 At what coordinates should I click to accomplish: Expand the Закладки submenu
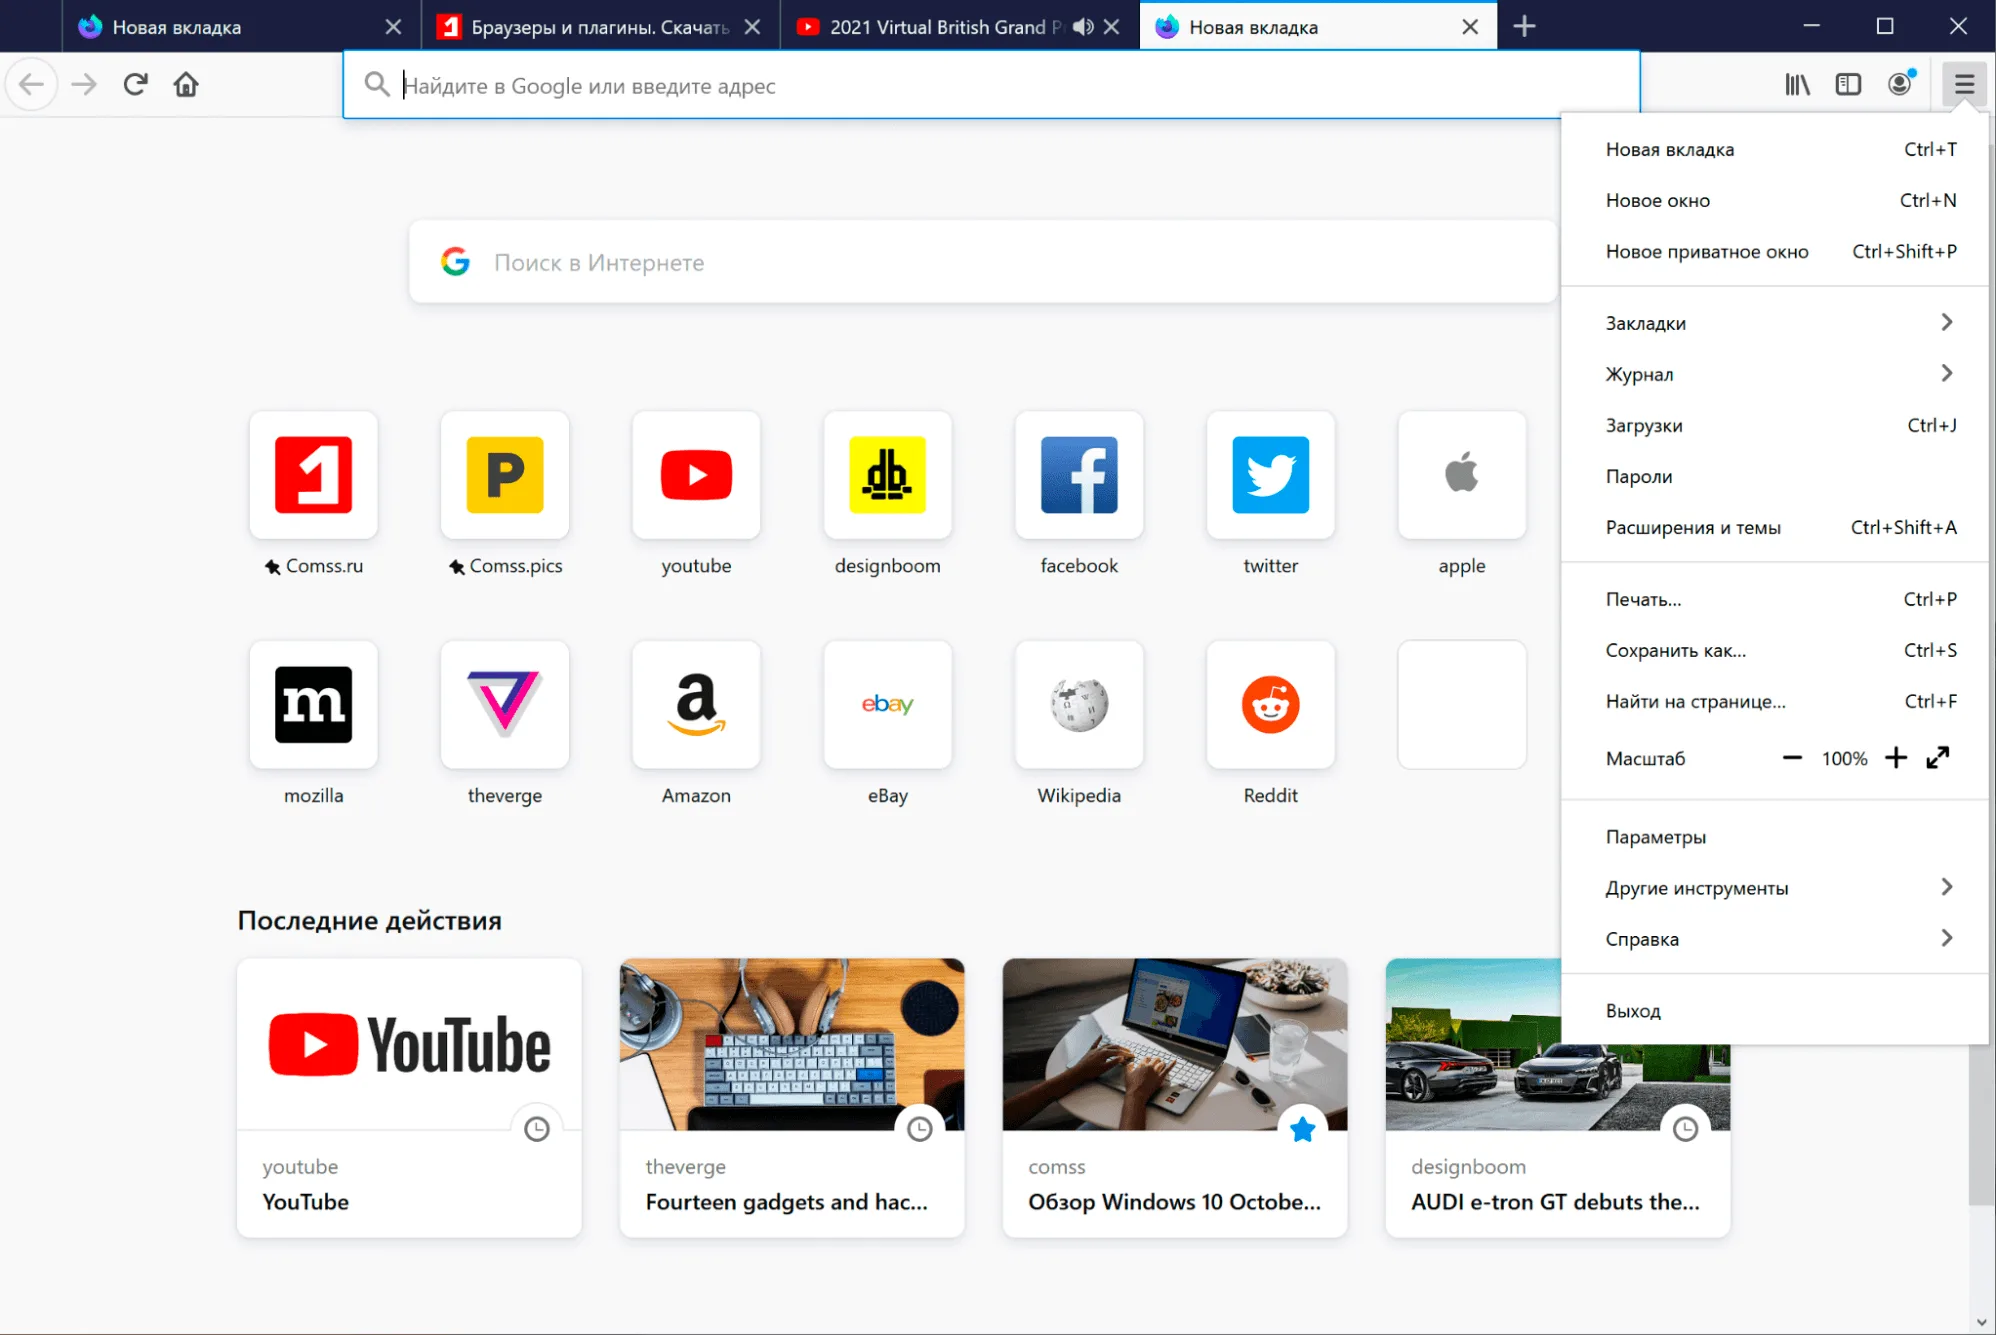(1775, 323)
